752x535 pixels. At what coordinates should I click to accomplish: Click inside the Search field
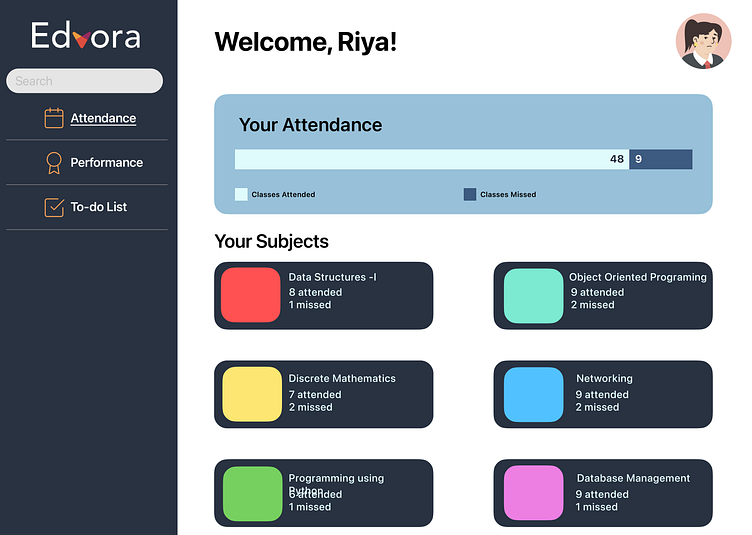[84, 81]
